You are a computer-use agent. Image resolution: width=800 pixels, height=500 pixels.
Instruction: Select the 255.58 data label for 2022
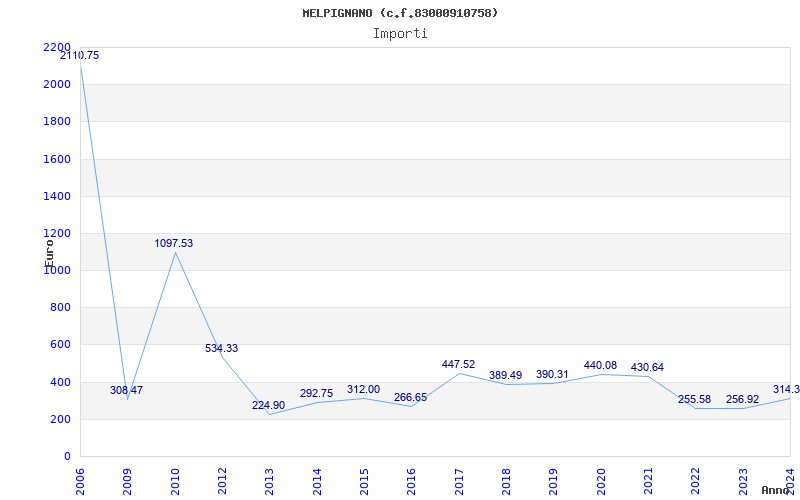694,400
